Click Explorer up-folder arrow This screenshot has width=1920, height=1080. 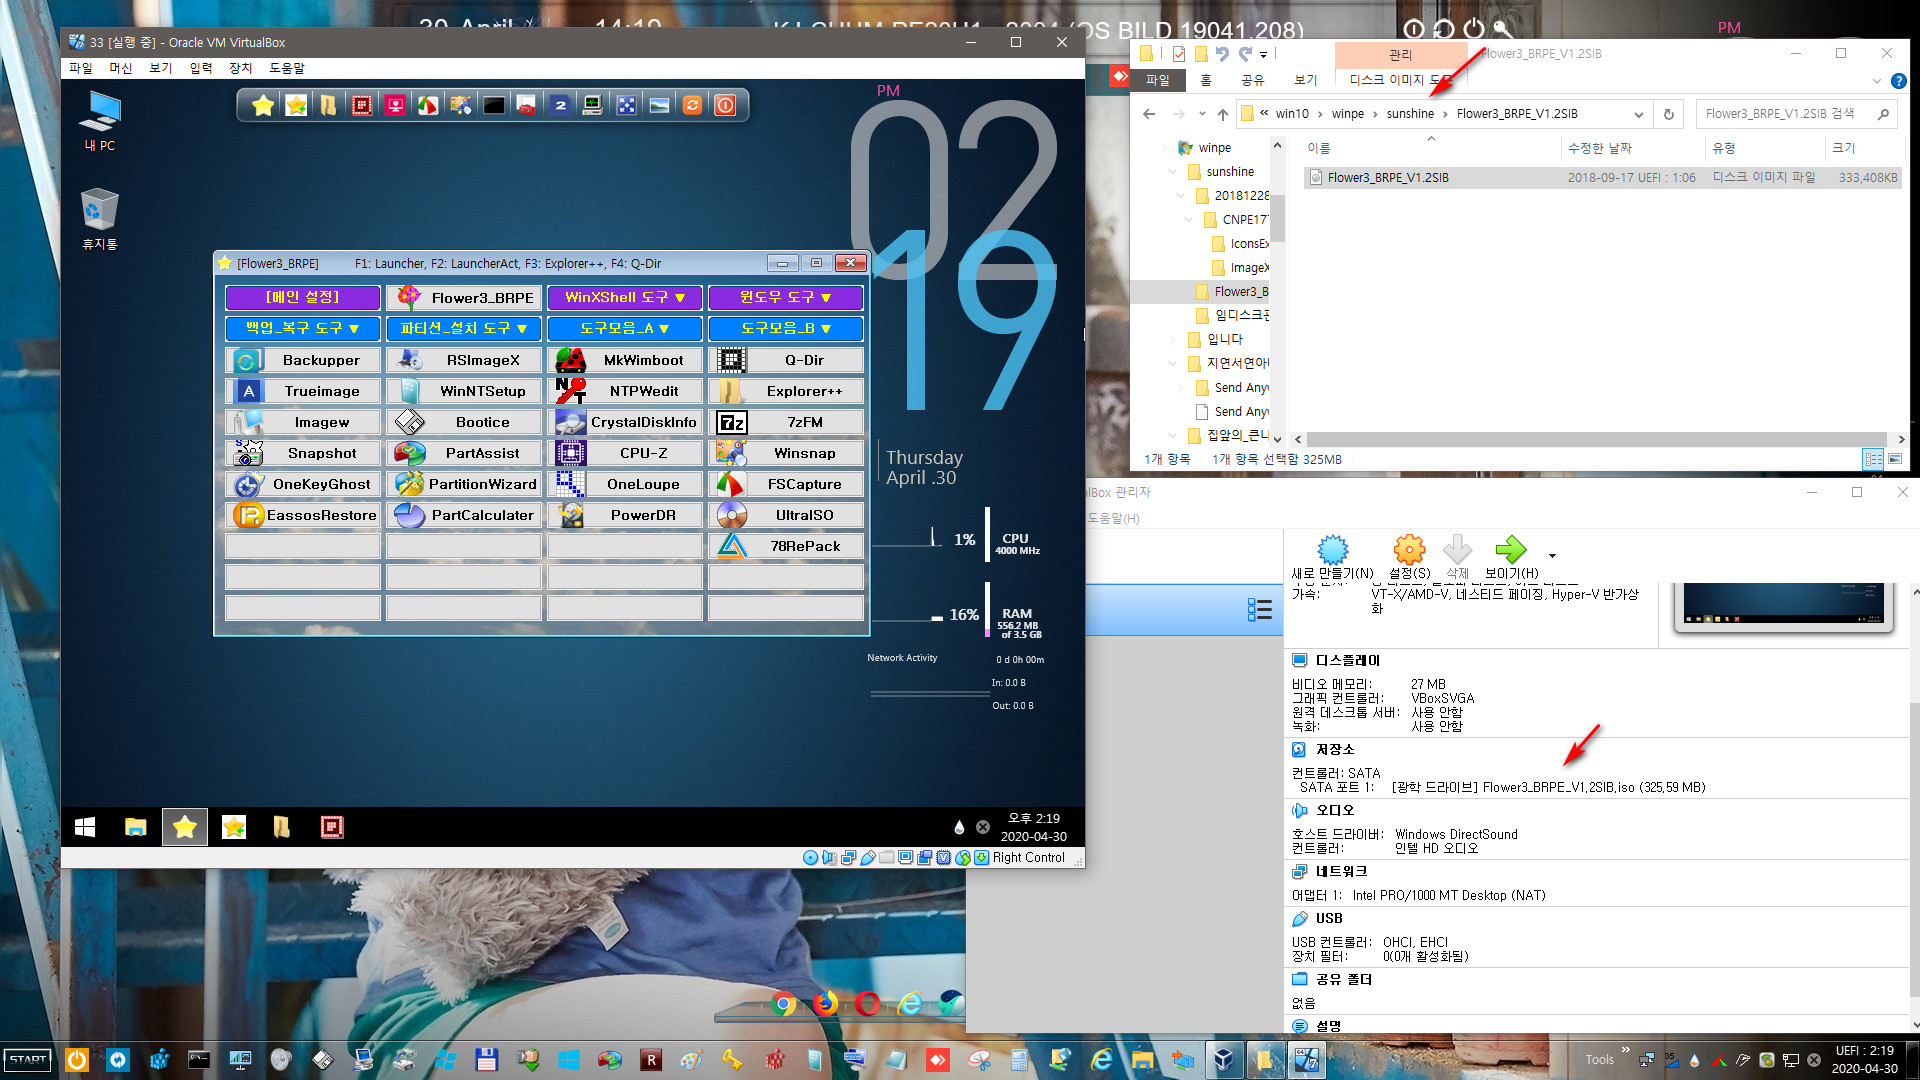[1222, 114]
